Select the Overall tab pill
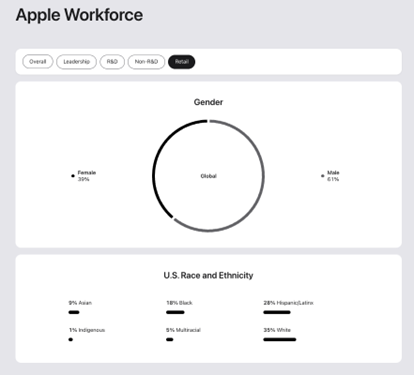Viewport: 414px width, 375px height. (x=38, y=62)
